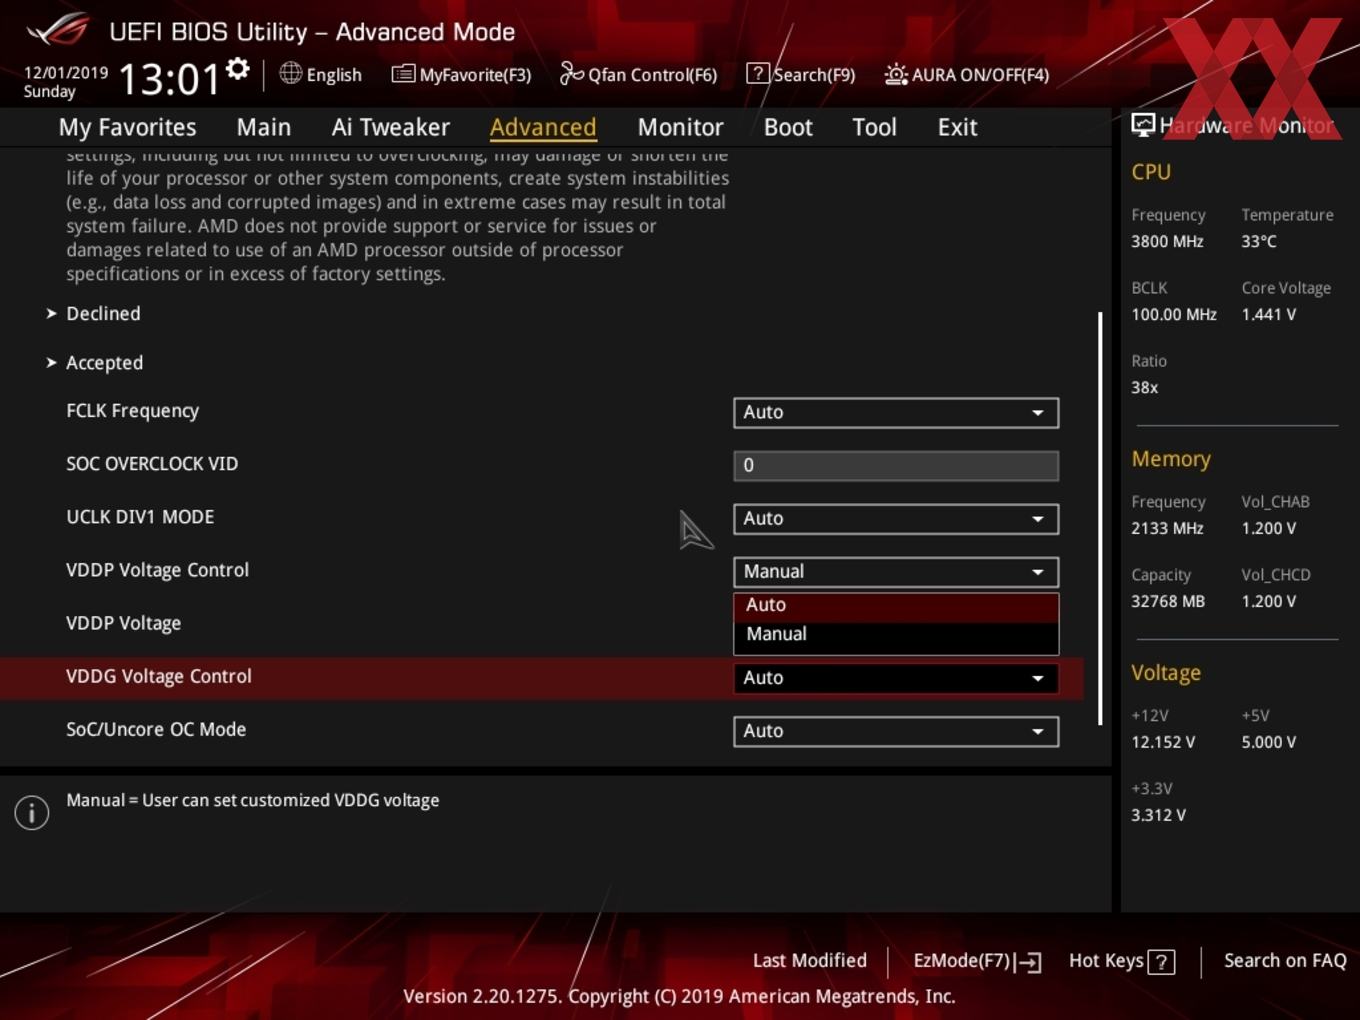The width and height of the screenshot is (1360, 1020).
Task: Select the Advanced tab
Action: click(x=543, y=127)
